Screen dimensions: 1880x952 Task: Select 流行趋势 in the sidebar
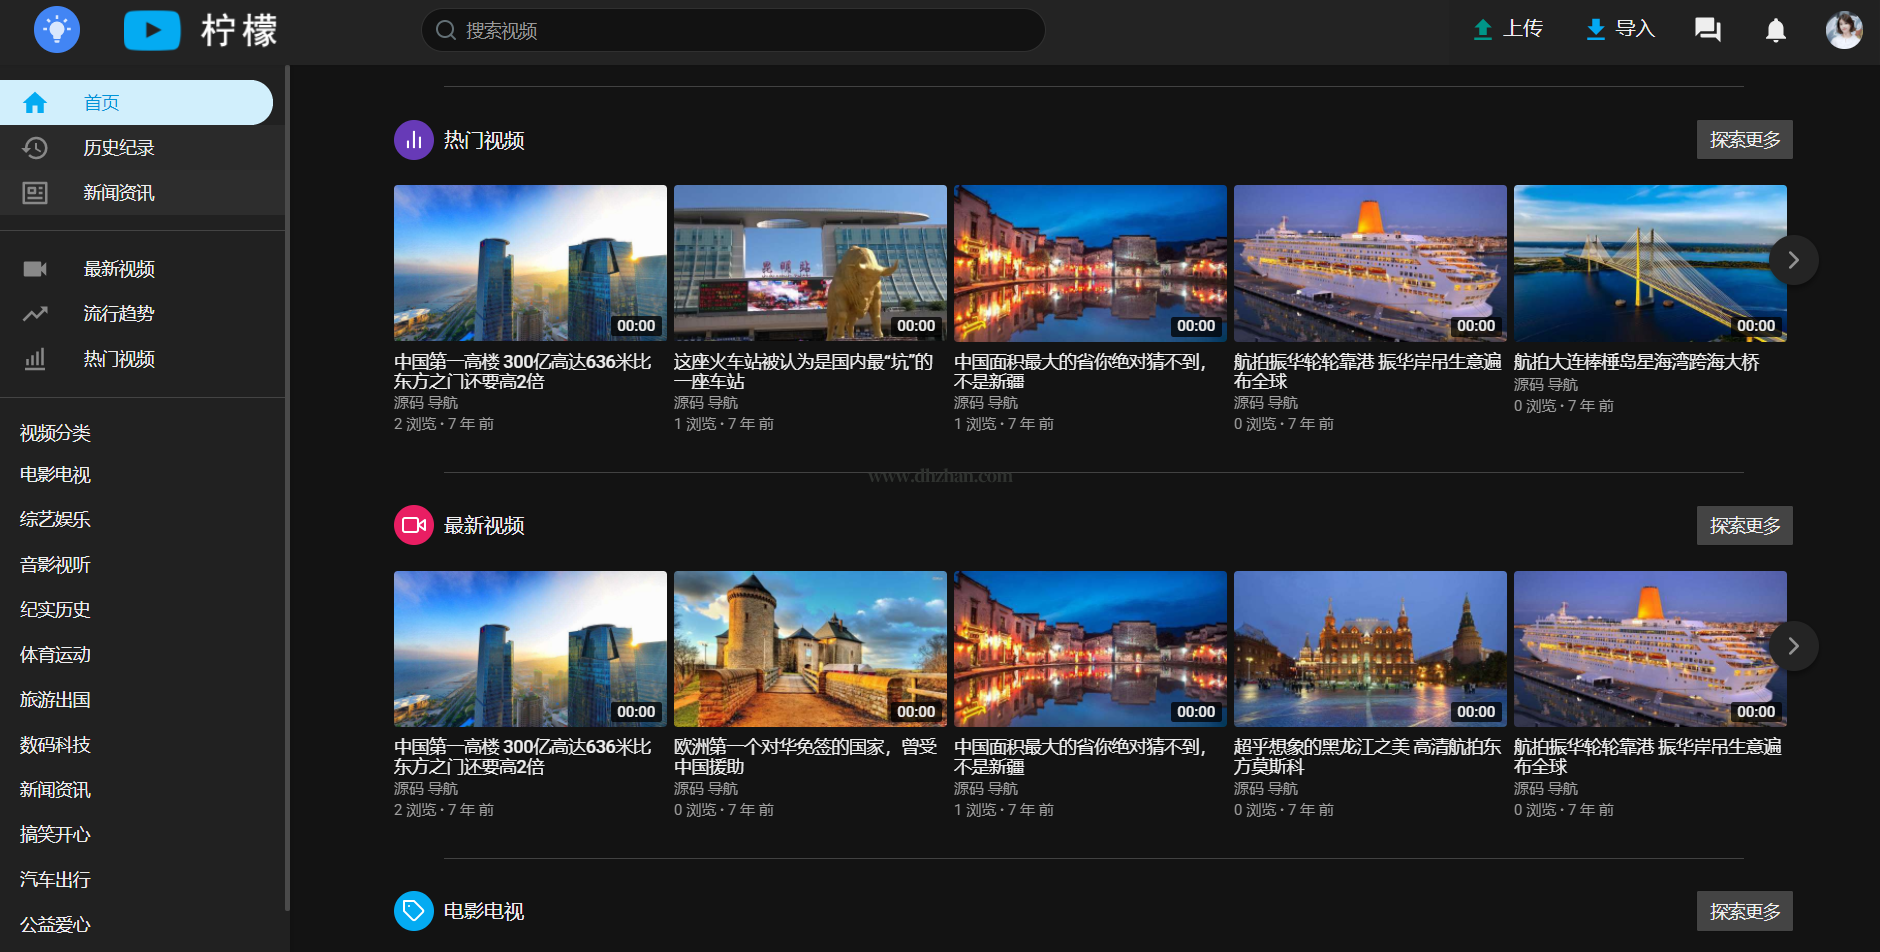tap(119, 314)
